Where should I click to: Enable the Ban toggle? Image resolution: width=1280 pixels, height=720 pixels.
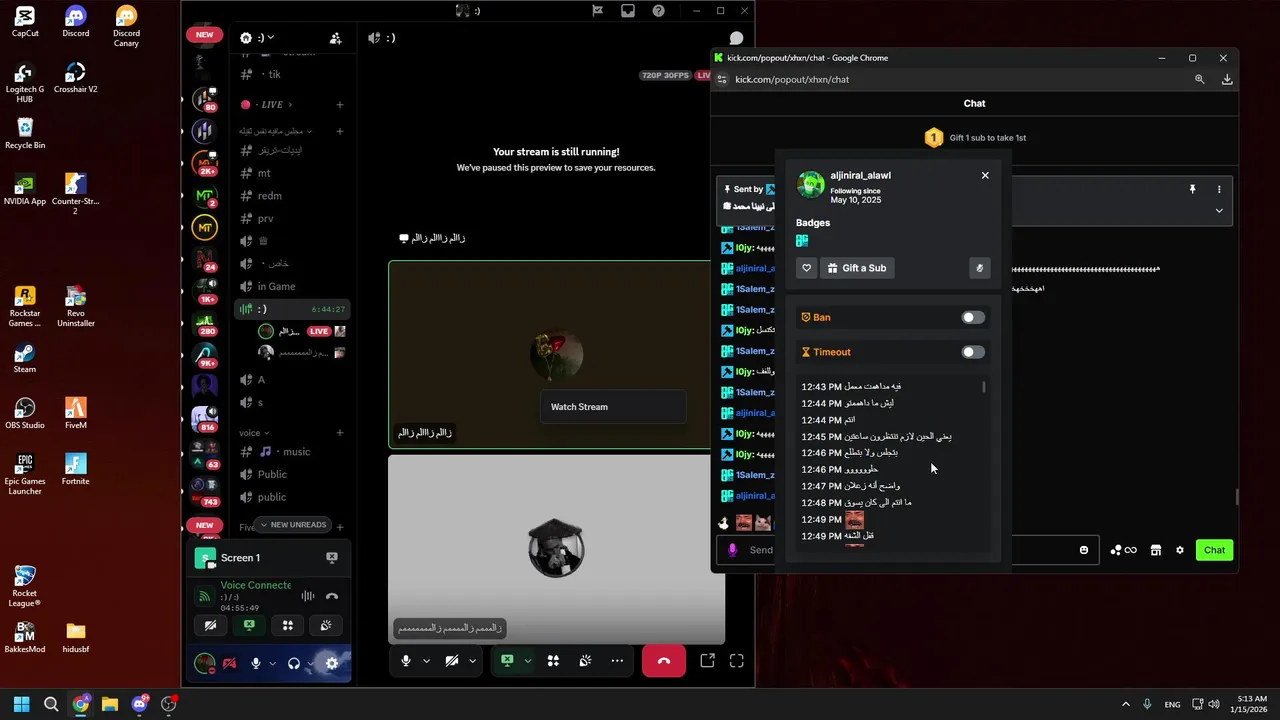click(x=973, y=317)
